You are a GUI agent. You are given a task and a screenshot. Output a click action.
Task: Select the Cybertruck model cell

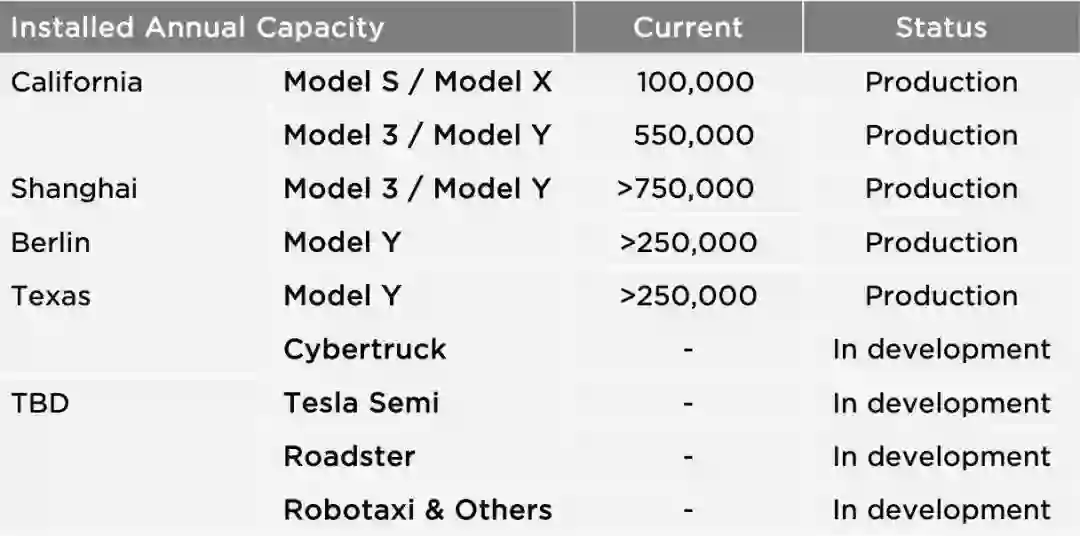(365, 349)
